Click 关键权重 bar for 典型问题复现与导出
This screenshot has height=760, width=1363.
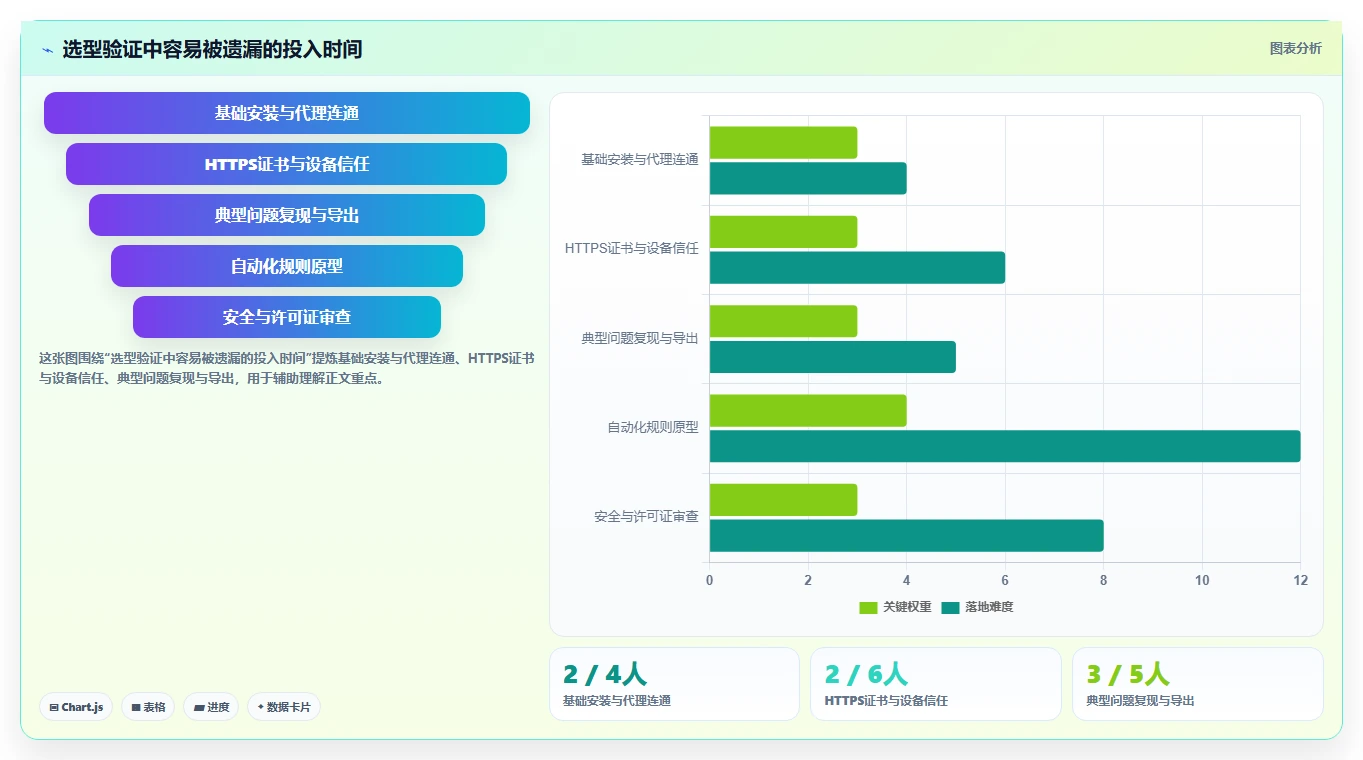click(783, 321)
